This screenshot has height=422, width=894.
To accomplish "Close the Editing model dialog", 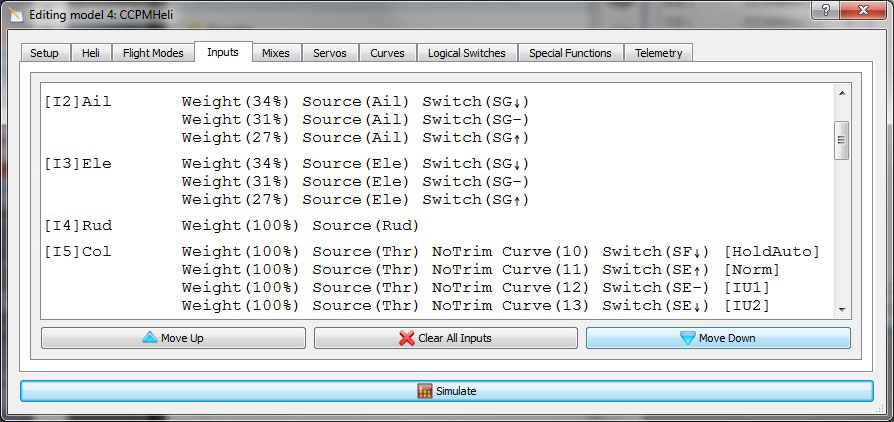I will 864,10.
